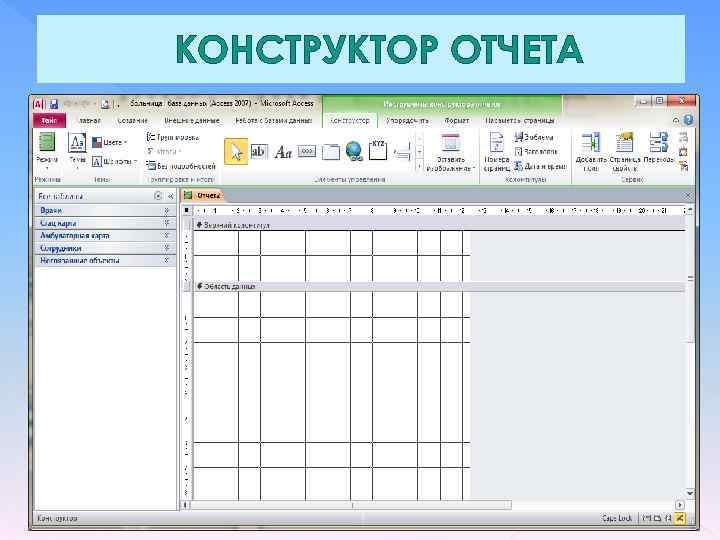This screenshot has height=540, width=720.
Task: Open the Упорядочить ribbon tab
Action: pos(407,121)
